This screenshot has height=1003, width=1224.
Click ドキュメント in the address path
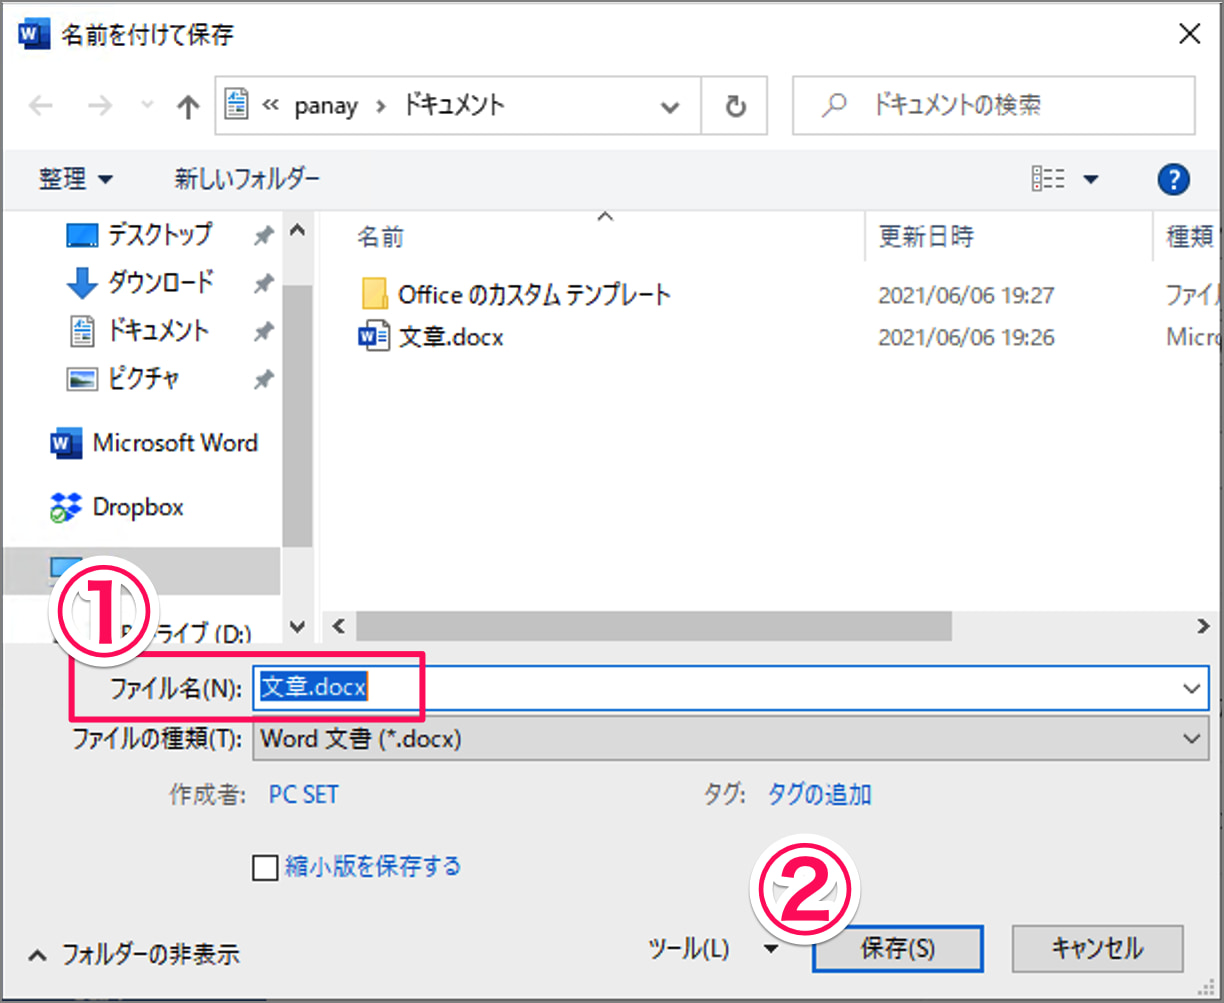point(454,104)
